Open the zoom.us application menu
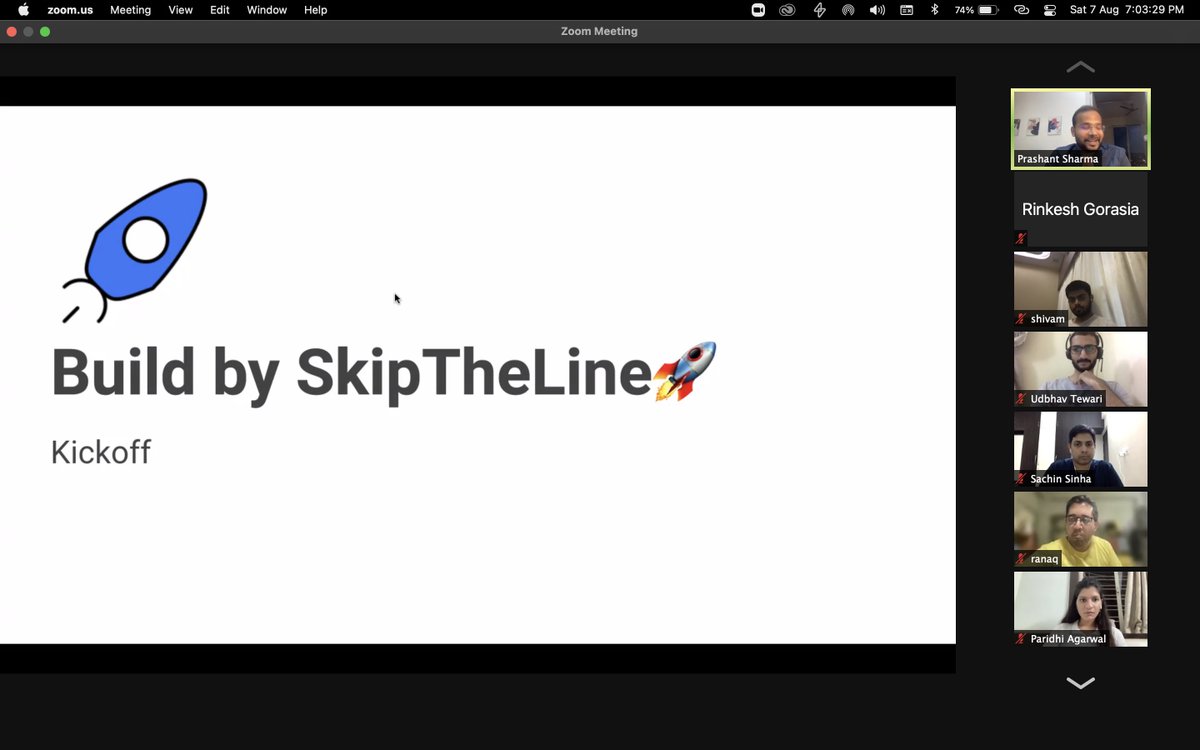Viewport: 1200px width, 750px height. tap(68, 10)
